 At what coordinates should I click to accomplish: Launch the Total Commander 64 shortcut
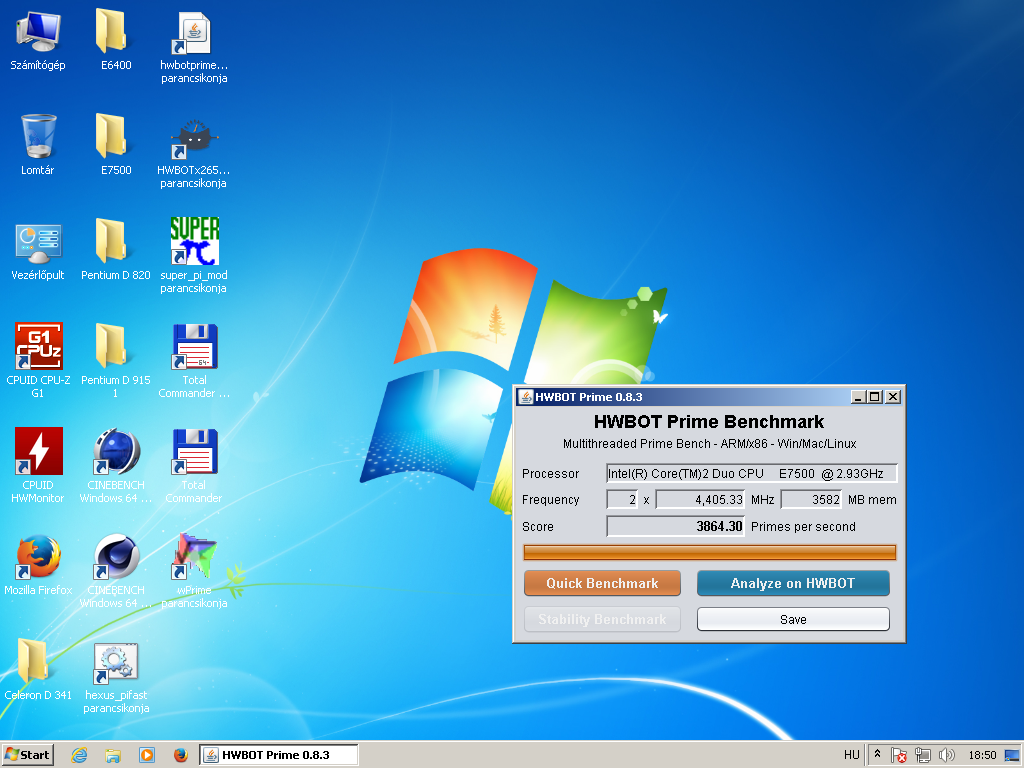194,360
